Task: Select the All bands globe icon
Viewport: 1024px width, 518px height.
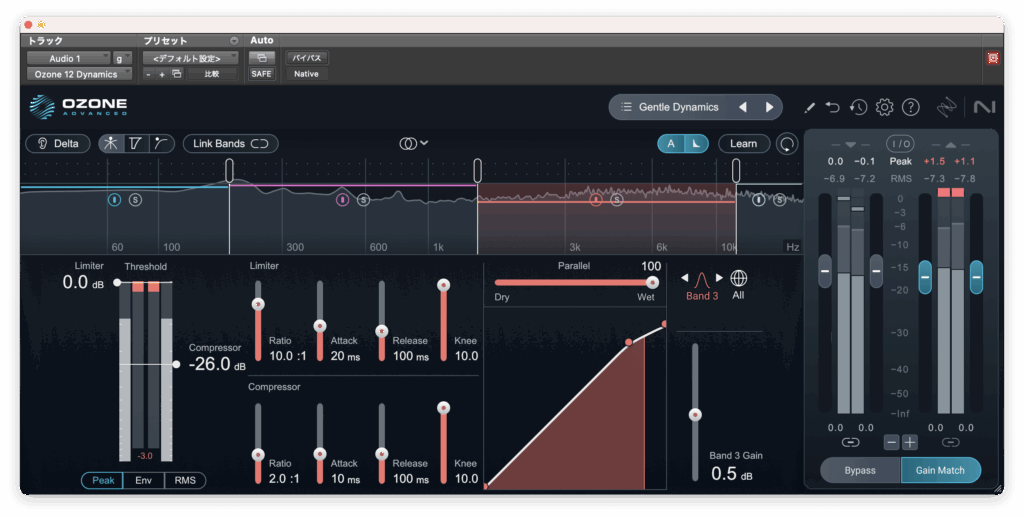Action: 739,278
